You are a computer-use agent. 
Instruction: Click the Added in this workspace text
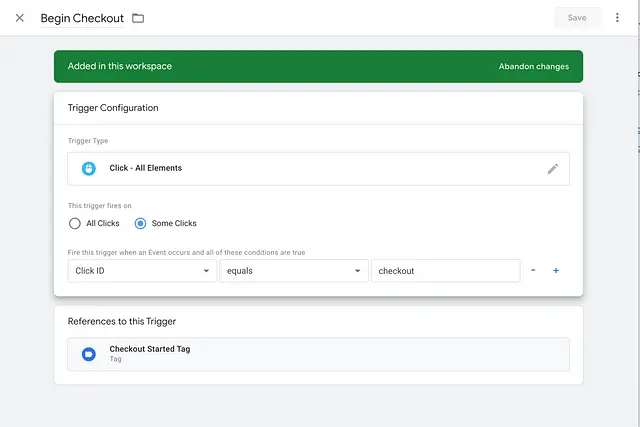tap(120, 67)
